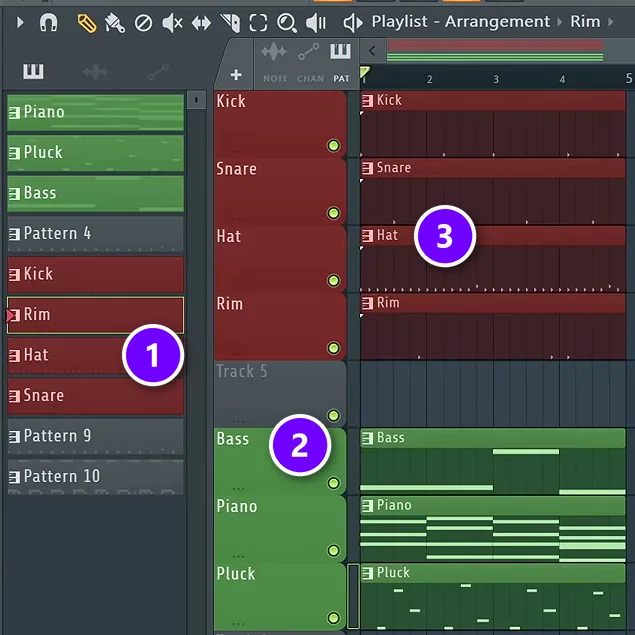Click the Rim breadcrumb in title
Screen dimensions: 635x635
(x=585, y=21)
